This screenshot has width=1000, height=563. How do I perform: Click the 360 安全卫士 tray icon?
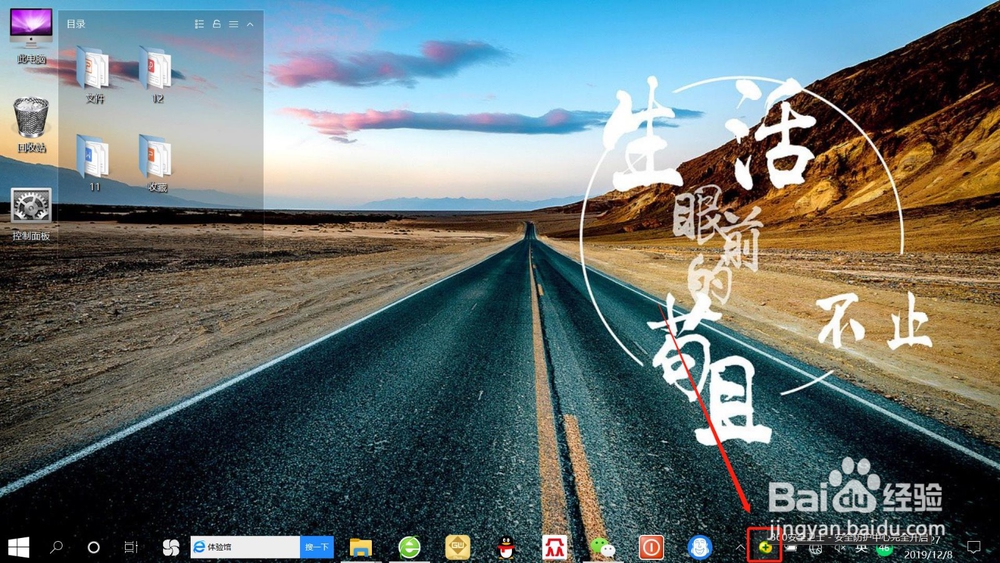tap(765, 547)
